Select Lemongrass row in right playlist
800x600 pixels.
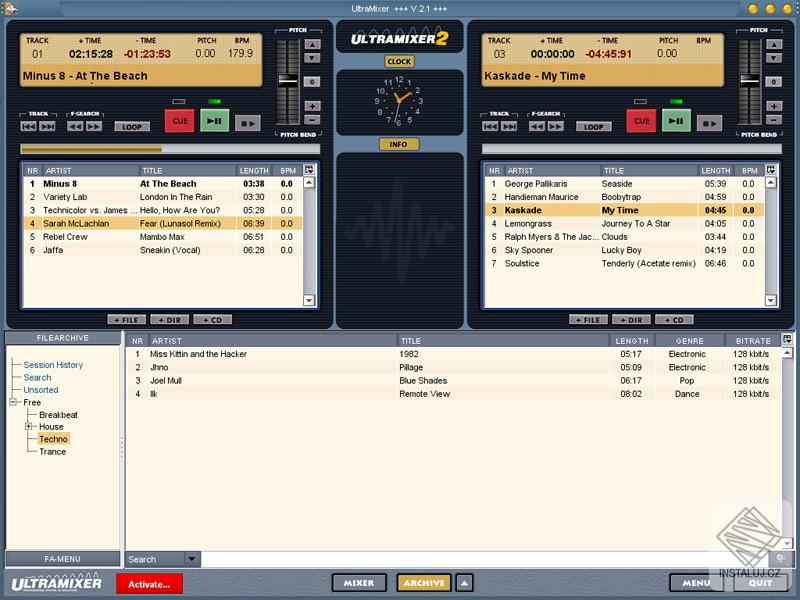coord(624,223)
